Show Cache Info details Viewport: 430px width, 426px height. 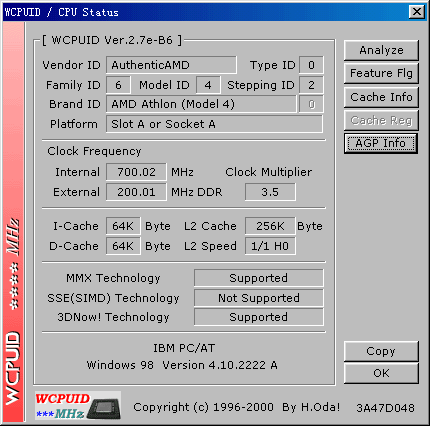(381, 97)
